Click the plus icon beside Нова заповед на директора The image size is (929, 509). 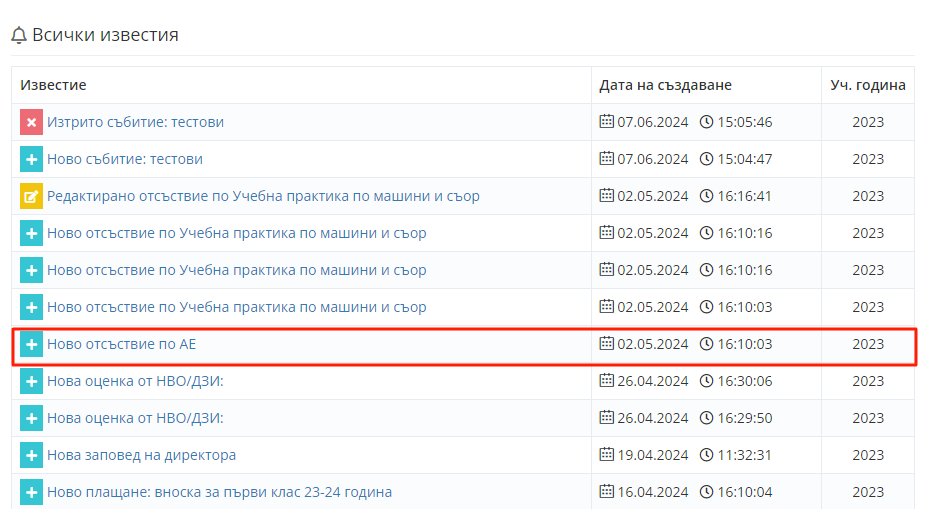(x=31, y=455)
